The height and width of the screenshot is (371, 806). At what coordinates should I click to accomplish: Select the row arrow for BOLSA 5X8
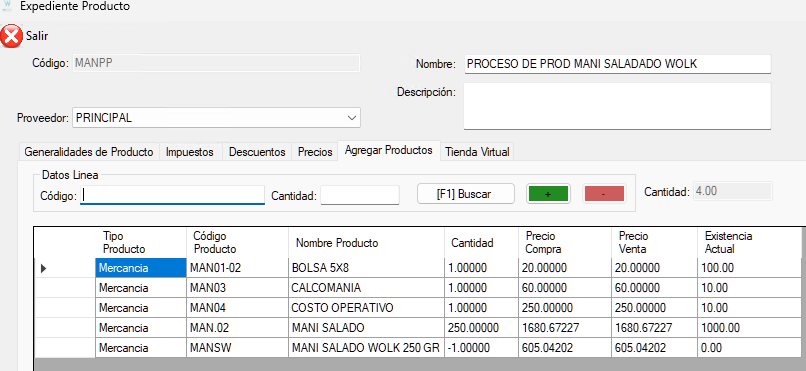coord(43,268)
